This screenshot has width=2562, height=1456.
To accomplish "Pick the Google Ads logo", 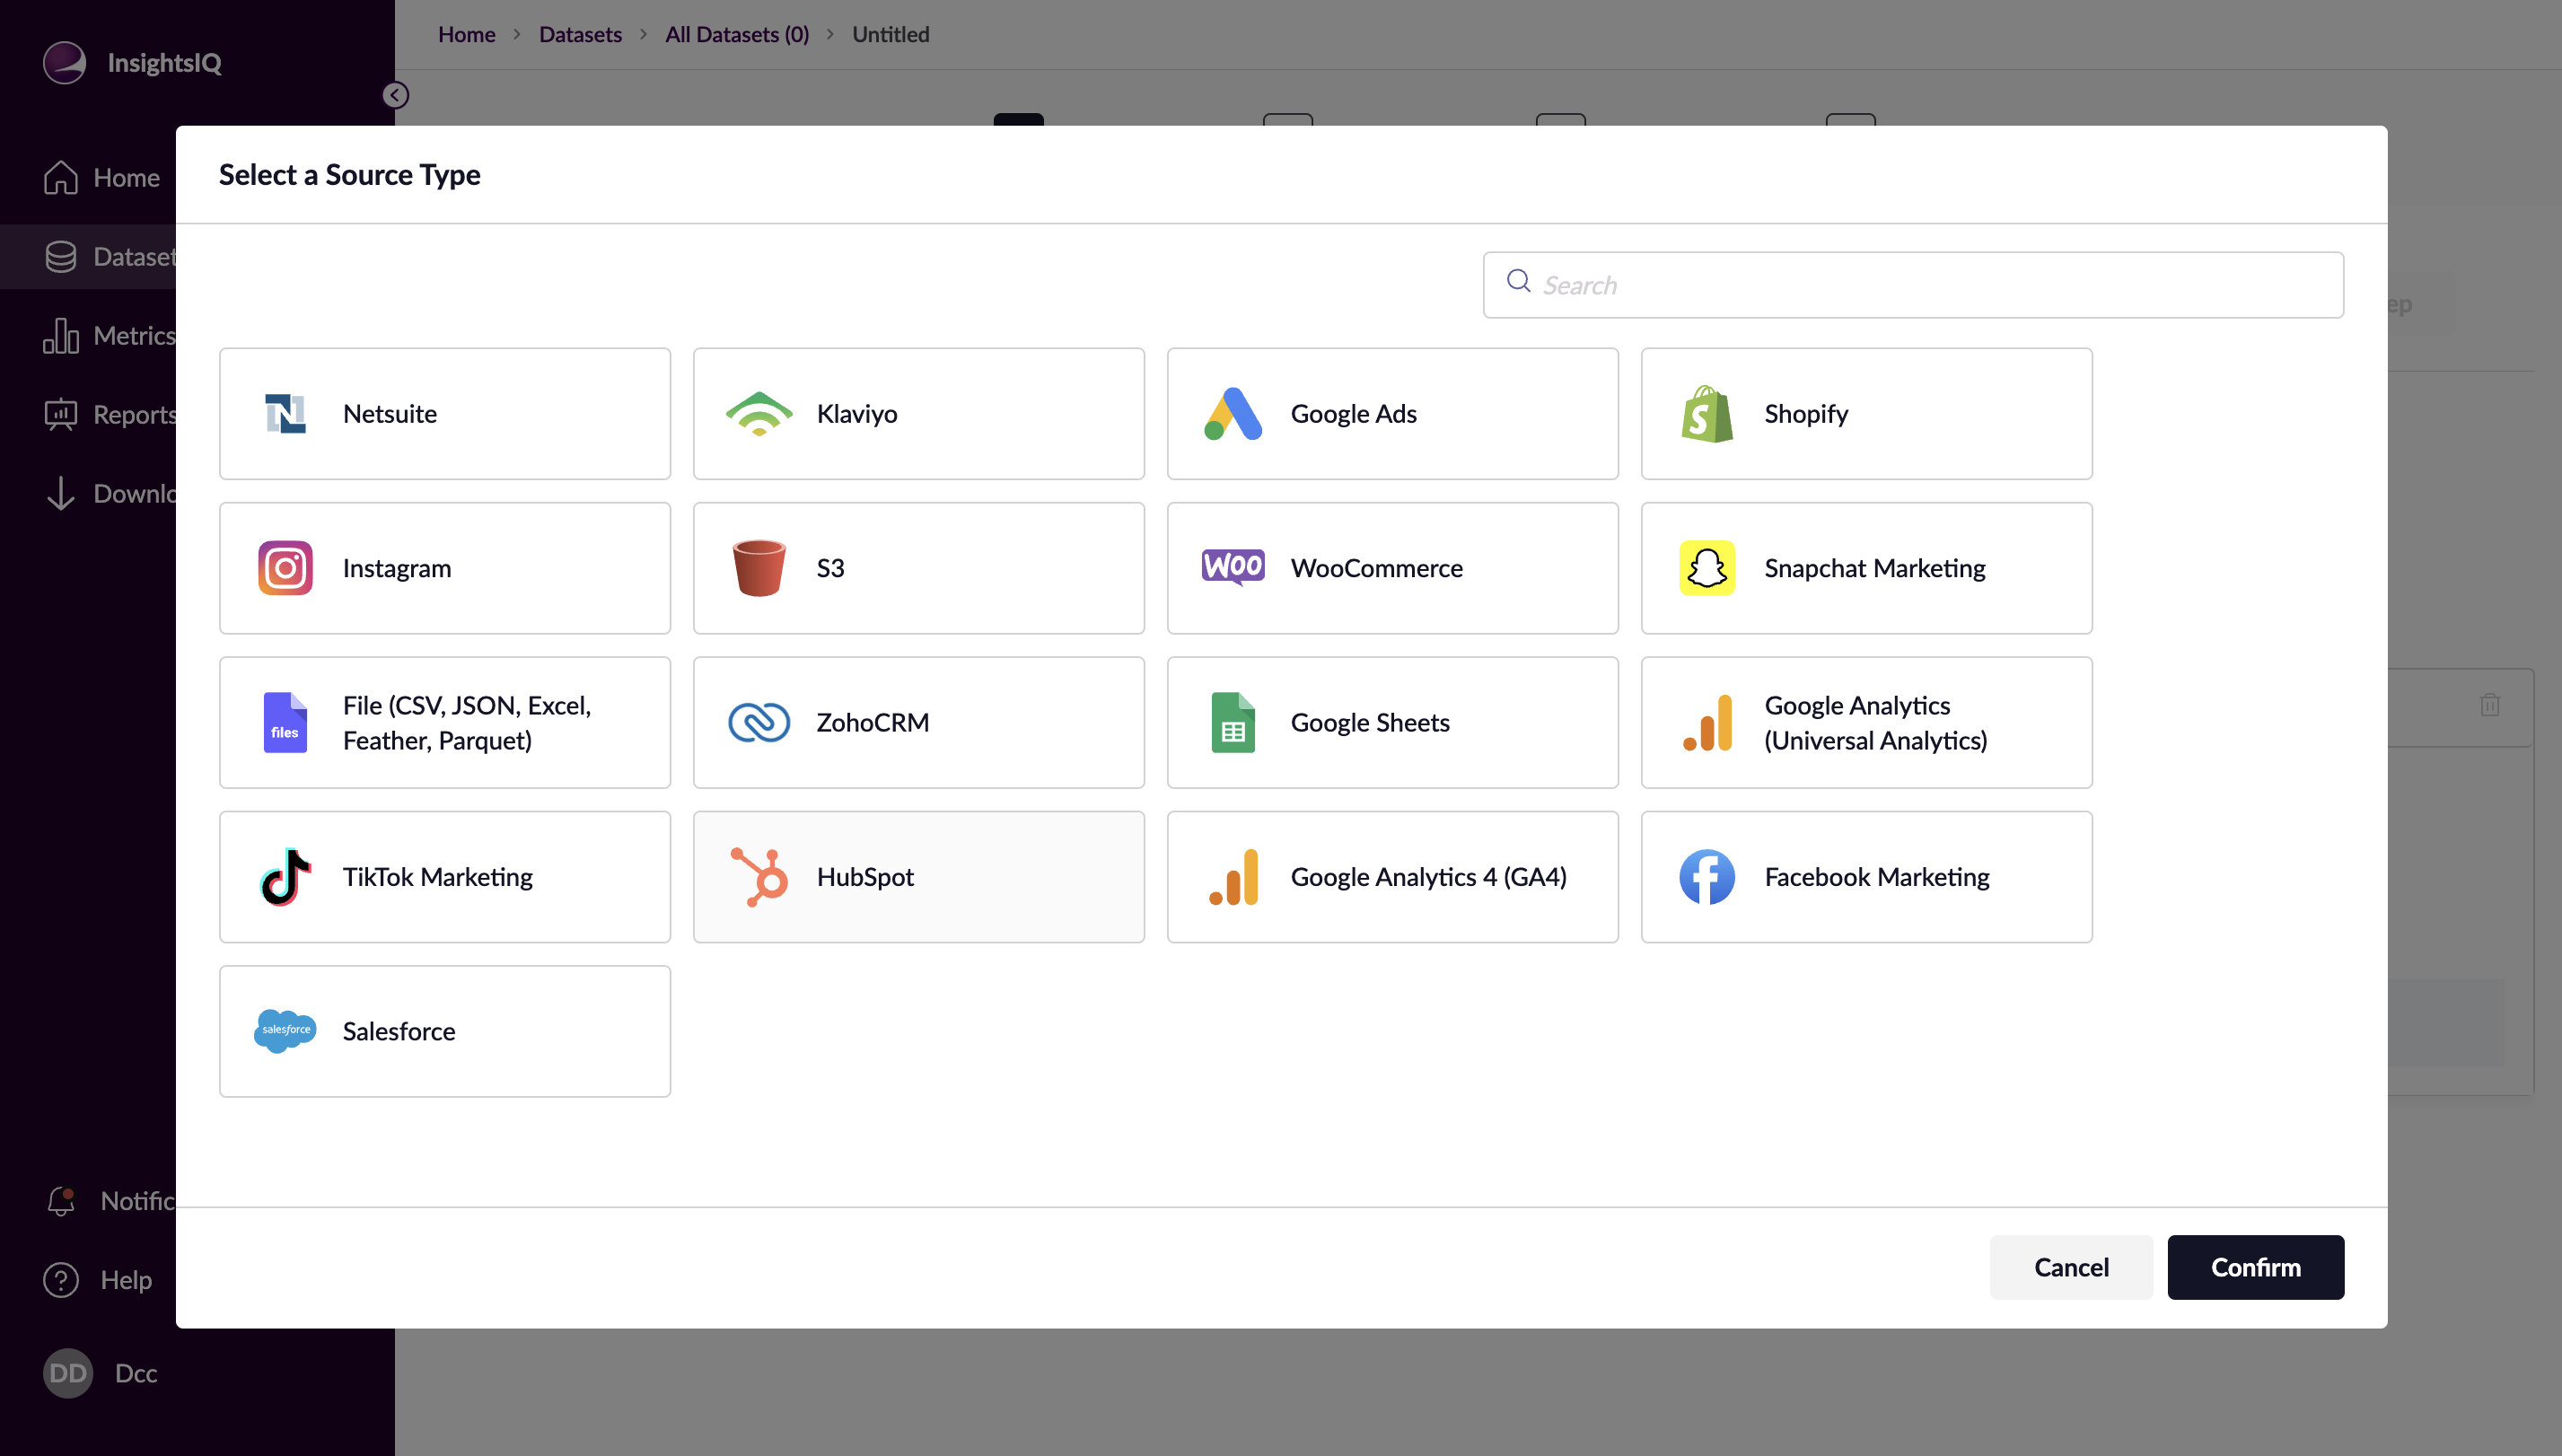I will [x=1233, y=414].
